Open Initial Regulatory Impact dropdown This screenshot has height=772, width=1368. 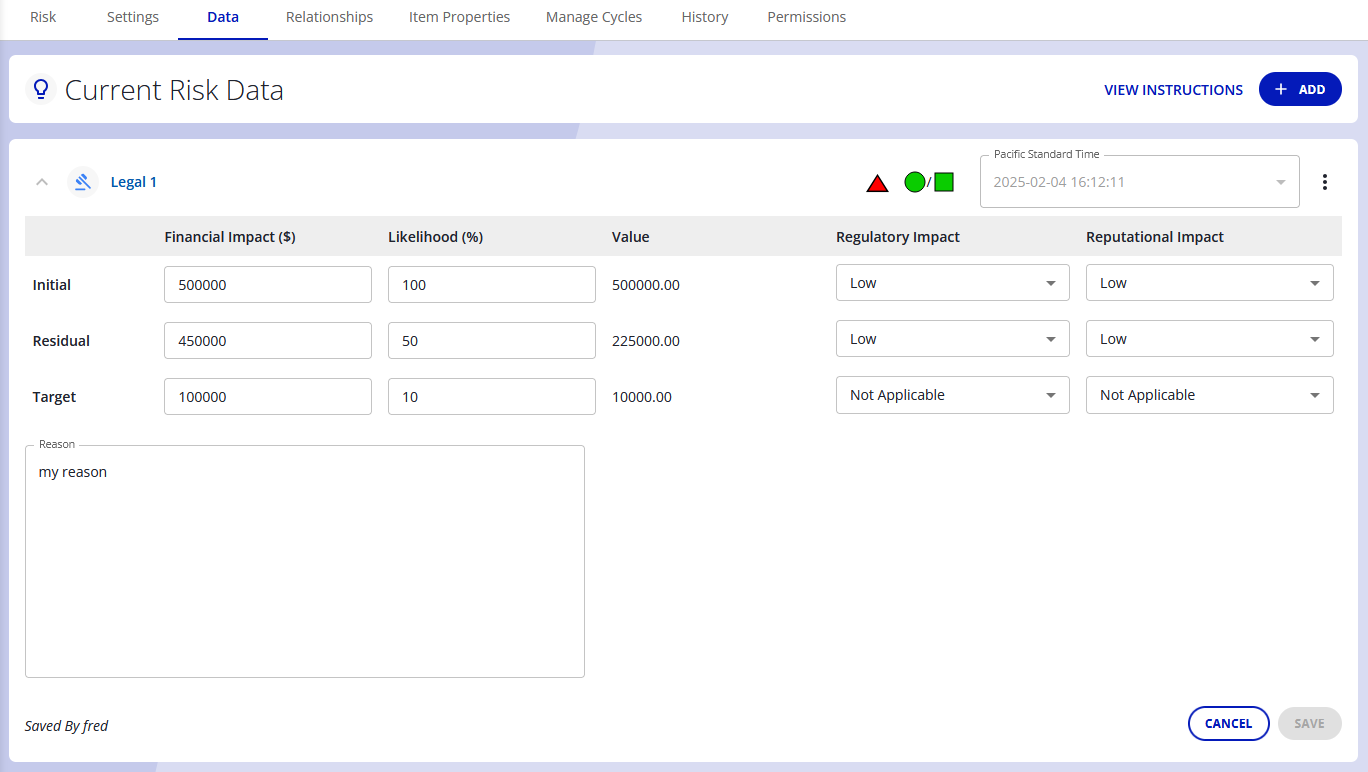point(952,283)
